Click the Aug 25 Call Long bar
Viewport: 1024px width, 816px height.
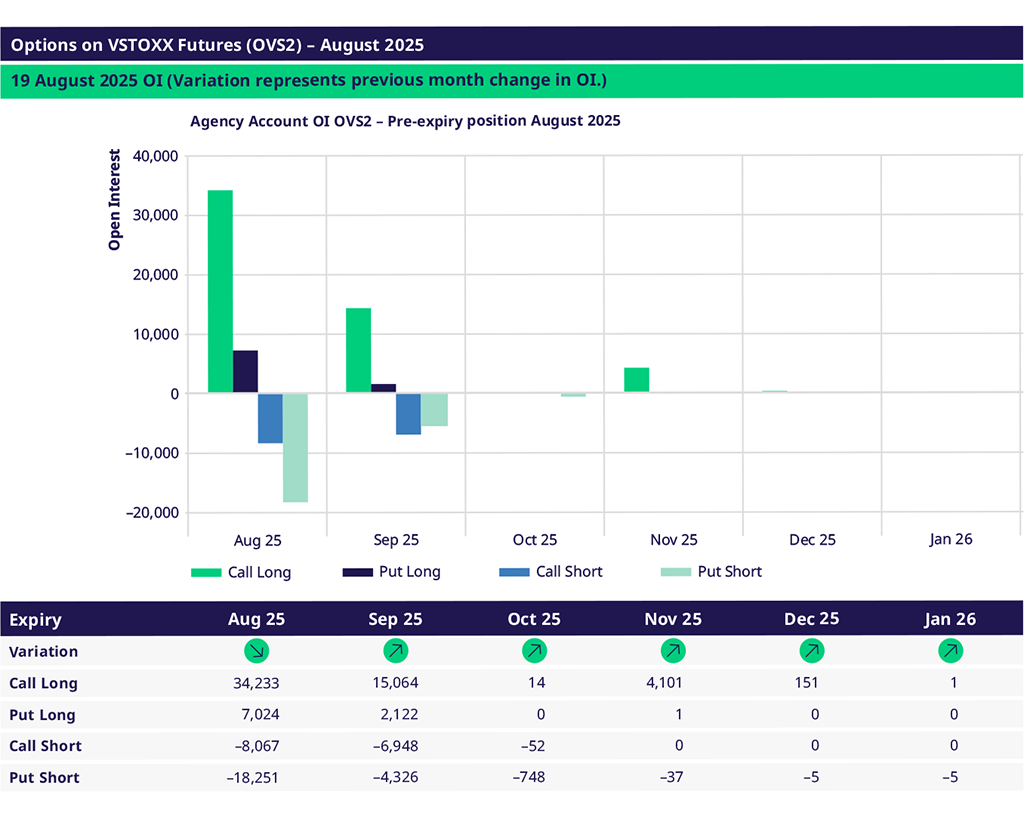pyautogui.click(x=220, y=291)
